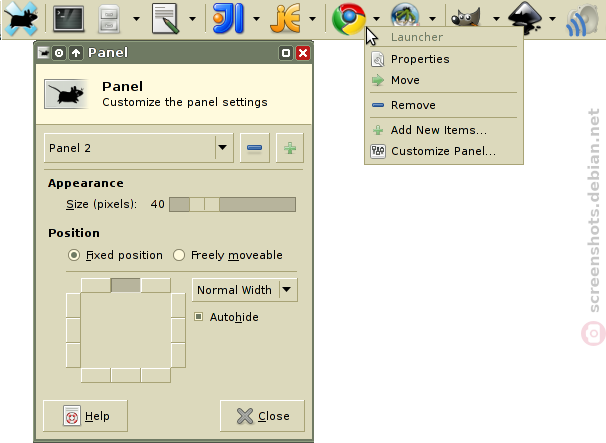Select bottom-center panel position box
Image resolution: width=606 pixels, height=443 pixels.
[x=126, y=375]
